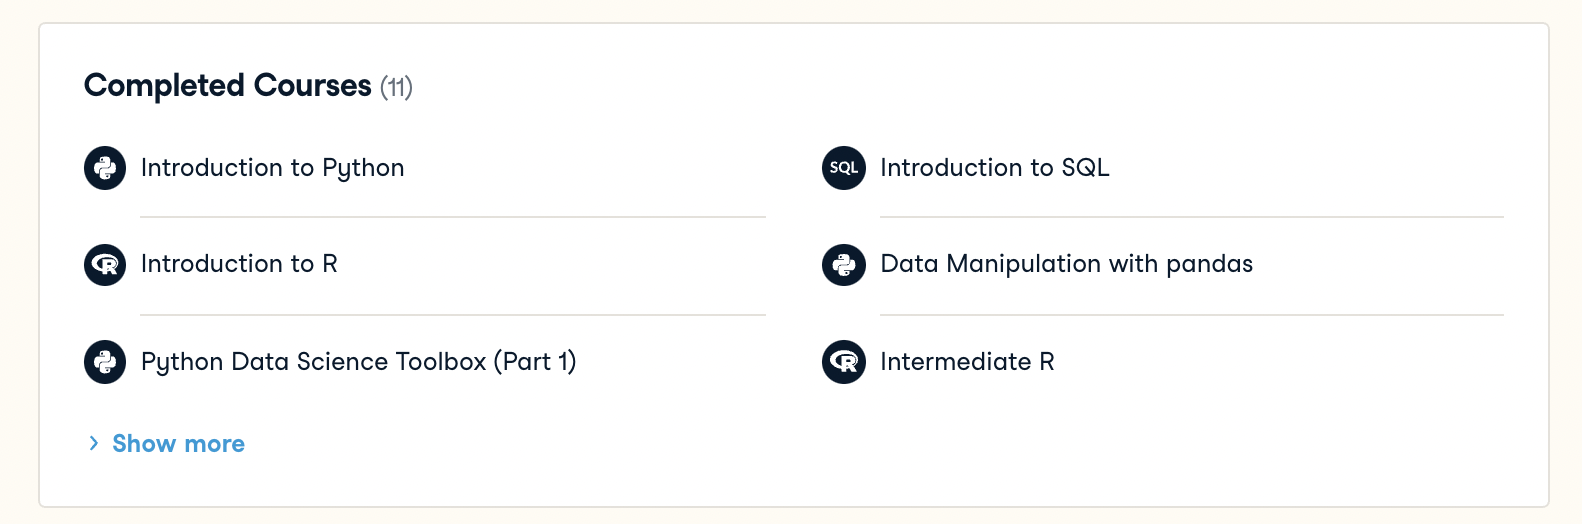Open the Introduction to SQL course
1582x524 pixels.
pyautogui.click(x=994, y=168)
